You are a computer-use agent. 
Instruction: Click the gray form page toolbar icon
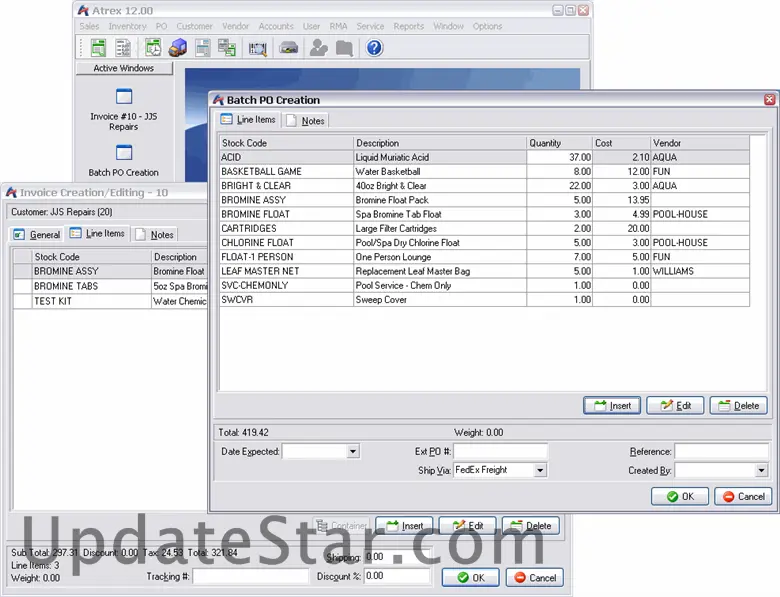coord(203,48)
